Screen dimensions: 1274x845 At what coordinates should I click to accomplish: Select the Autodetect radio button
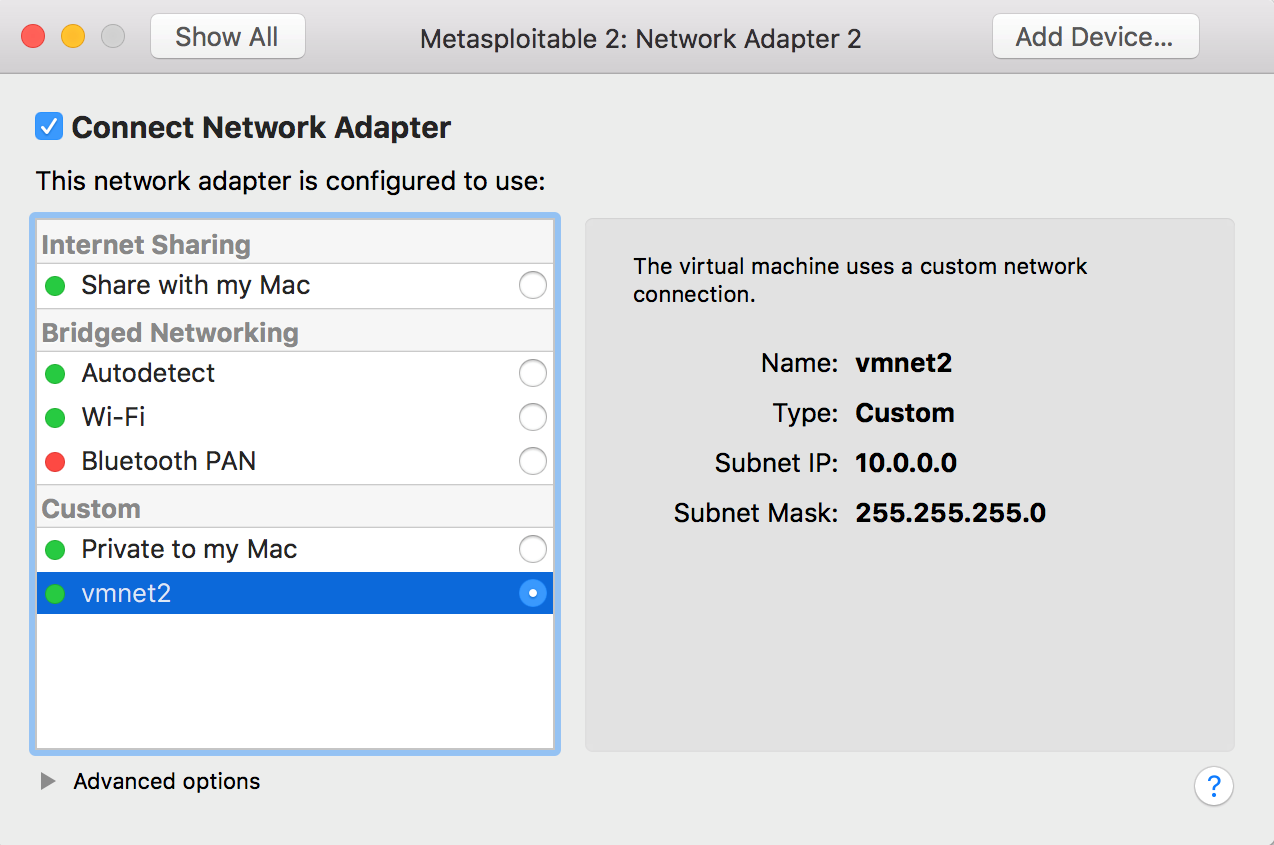click(x=533, y=373)
